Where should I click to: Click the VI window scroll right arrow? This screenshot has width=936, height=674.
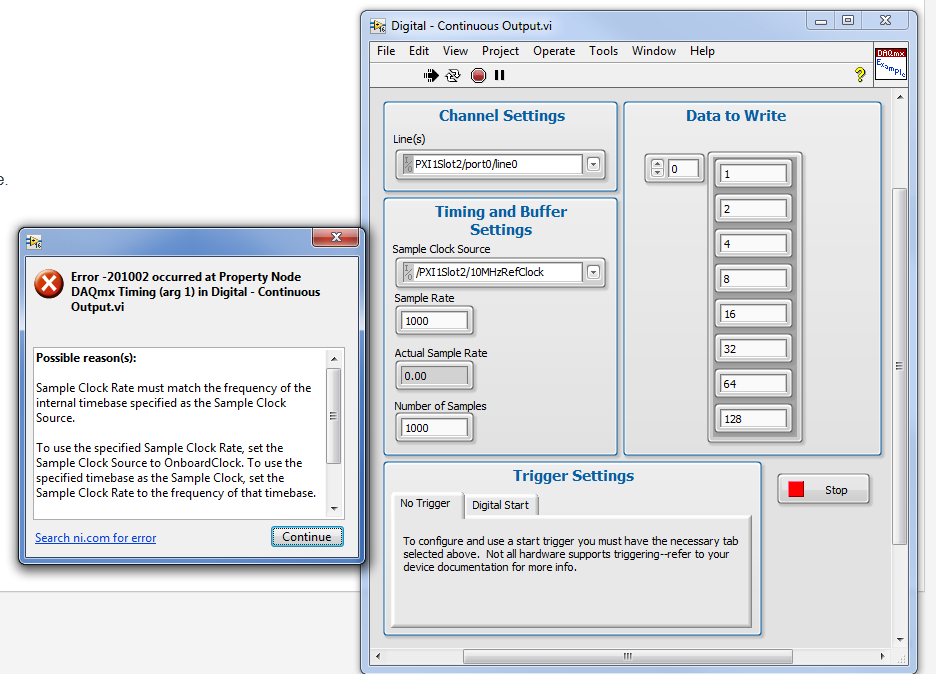click(882, 656)
